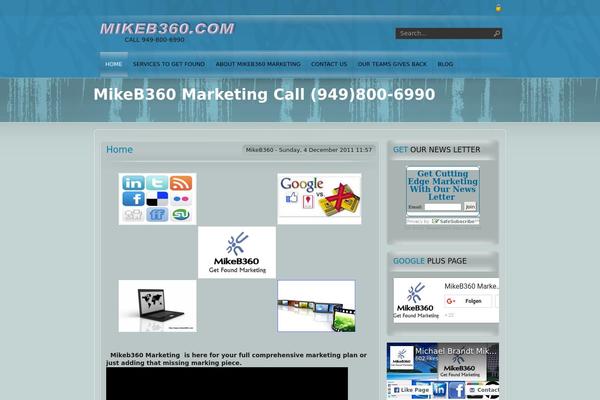600x400 pixels.
Task: Open Our Teams Gives Back menu
Action: 392,64
